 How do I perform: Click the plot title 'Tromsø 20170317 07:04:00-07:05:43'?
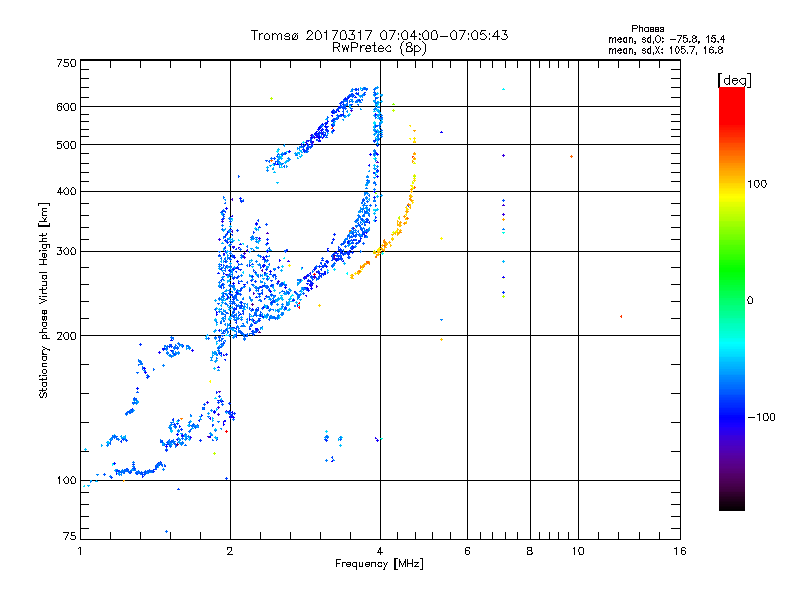pyautogui.click(x=379, y=35)
